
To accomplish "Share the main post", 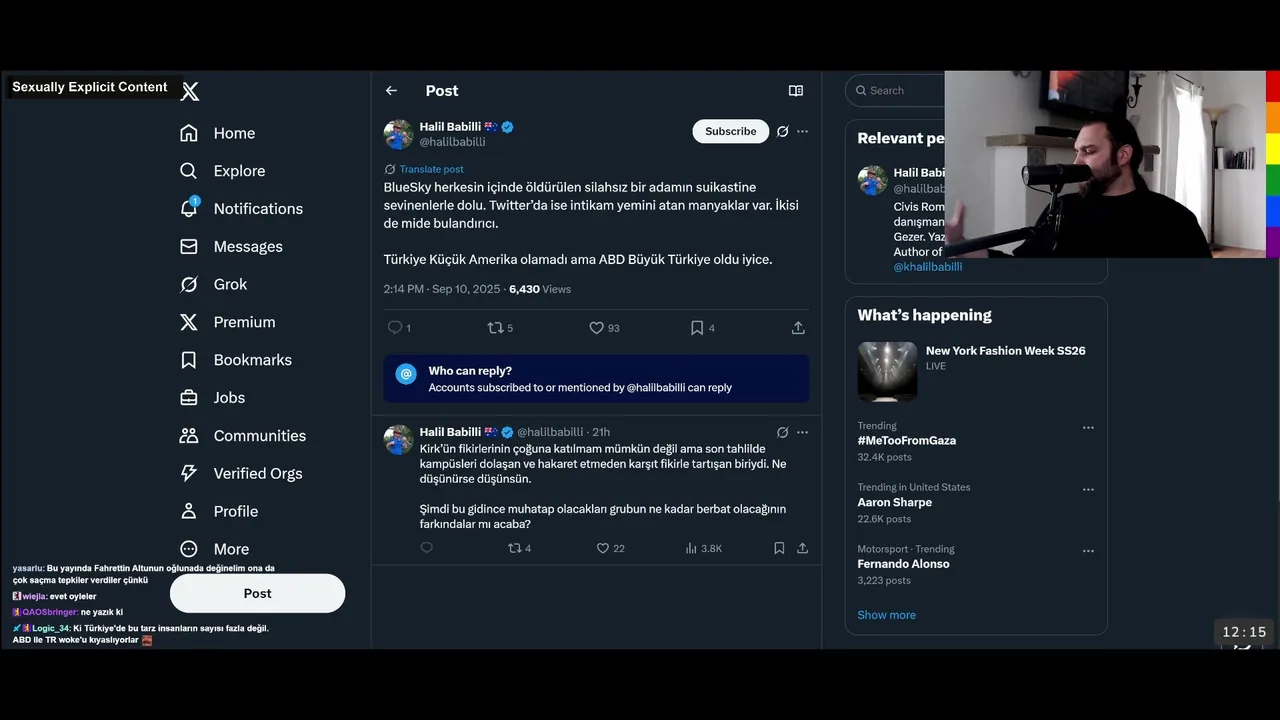I will 798,327.
